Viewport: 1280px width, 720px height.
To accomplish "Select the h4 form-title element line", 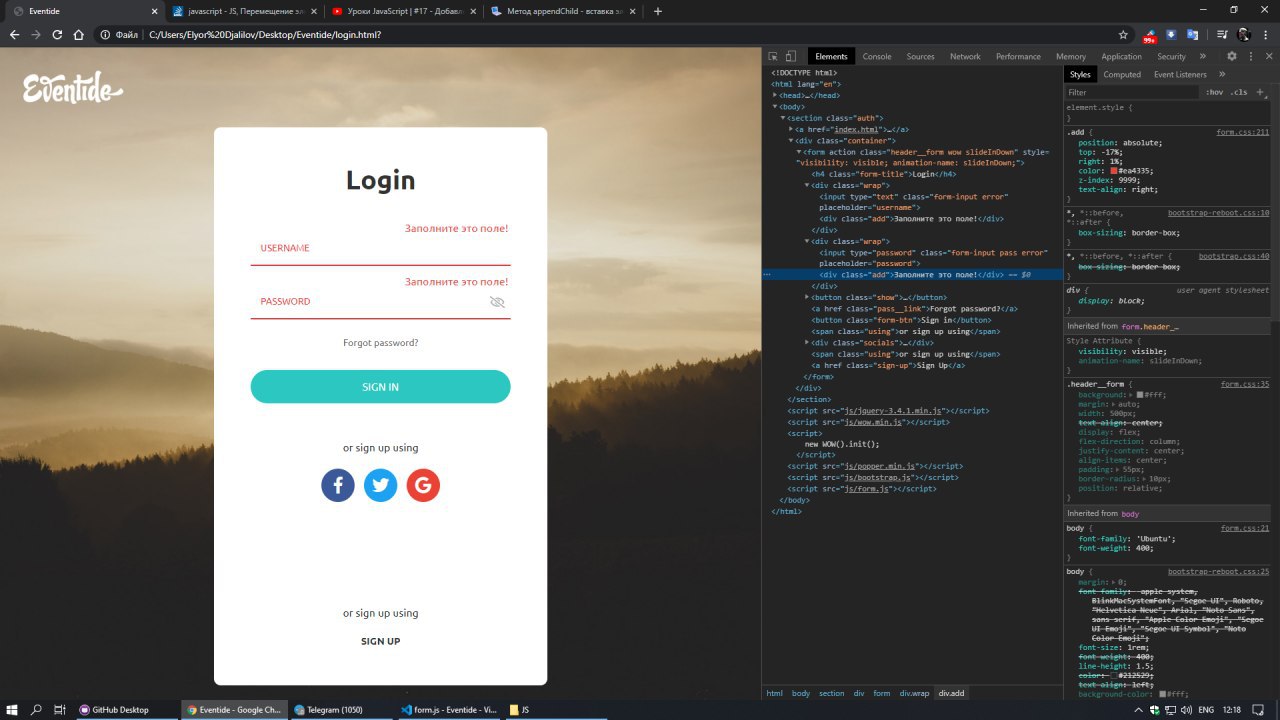I will click(x=883, y=174).
